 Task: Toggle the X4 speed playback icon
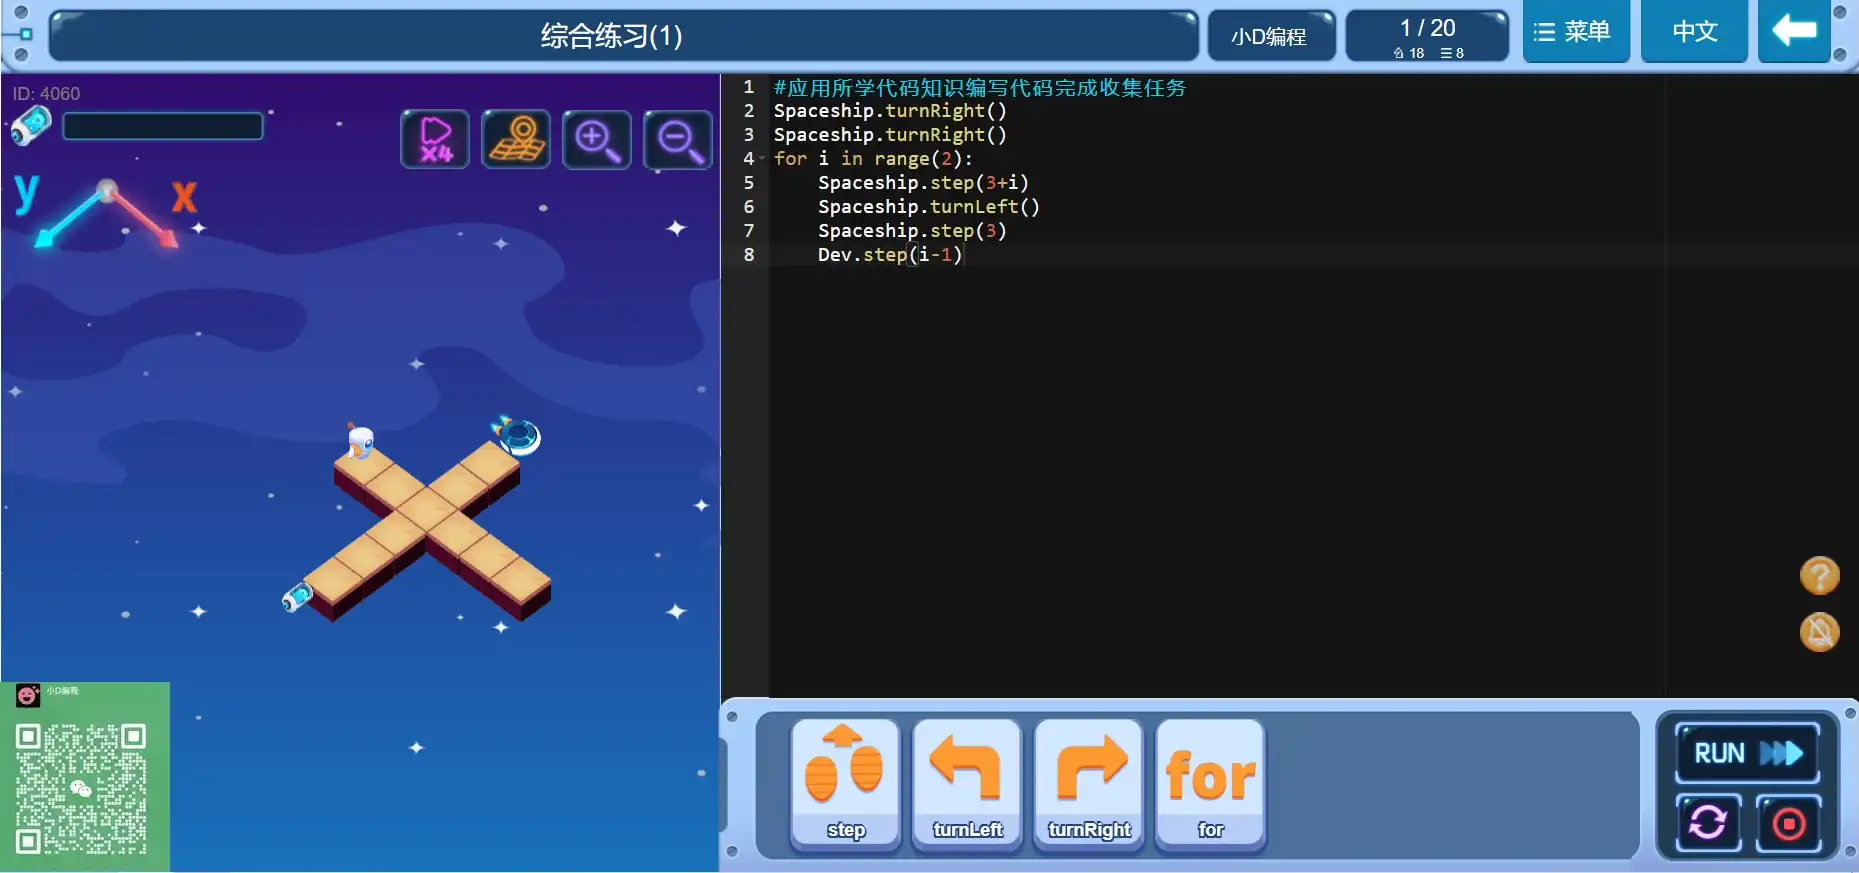[x=435, y=139]
